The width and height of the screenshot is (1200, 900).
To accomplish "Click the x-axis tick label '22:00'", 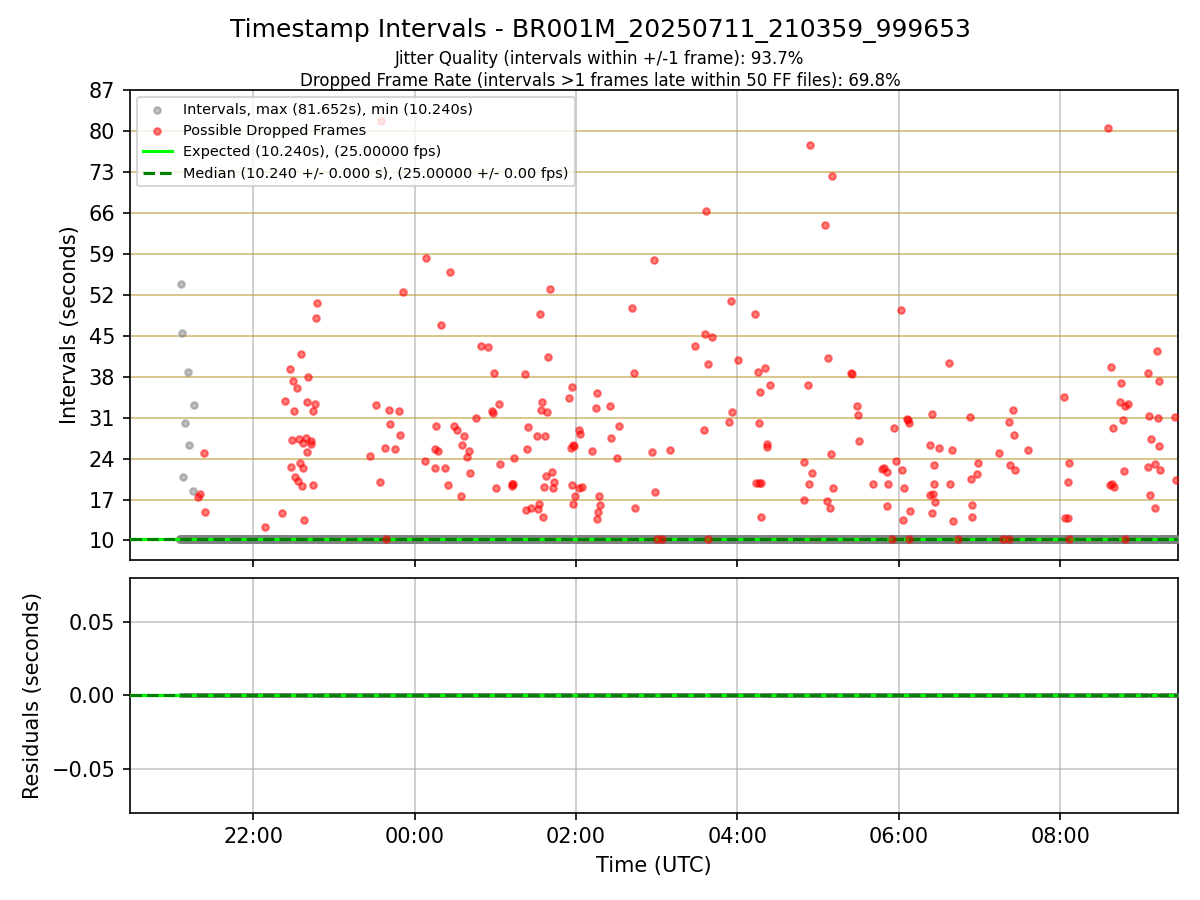I will click(x=253, y=835).
